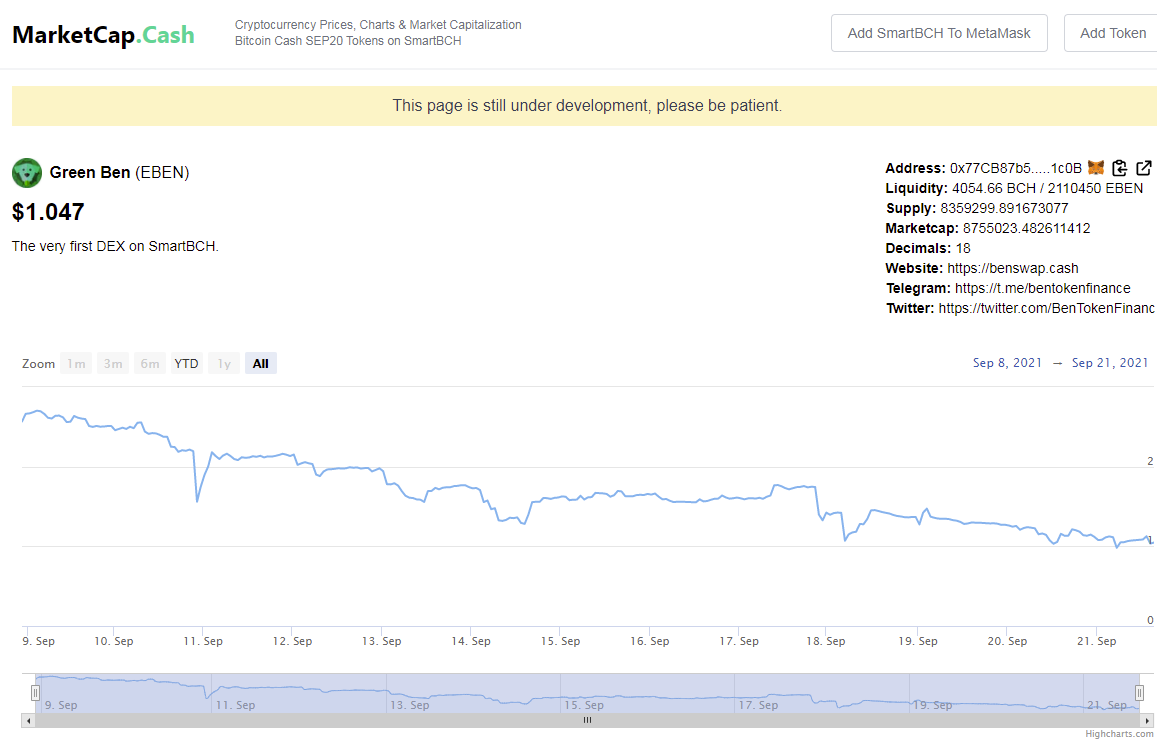Open address in explorer via external-link icon
This screenshot has width=1157, height=751.
click(1144, 168)
